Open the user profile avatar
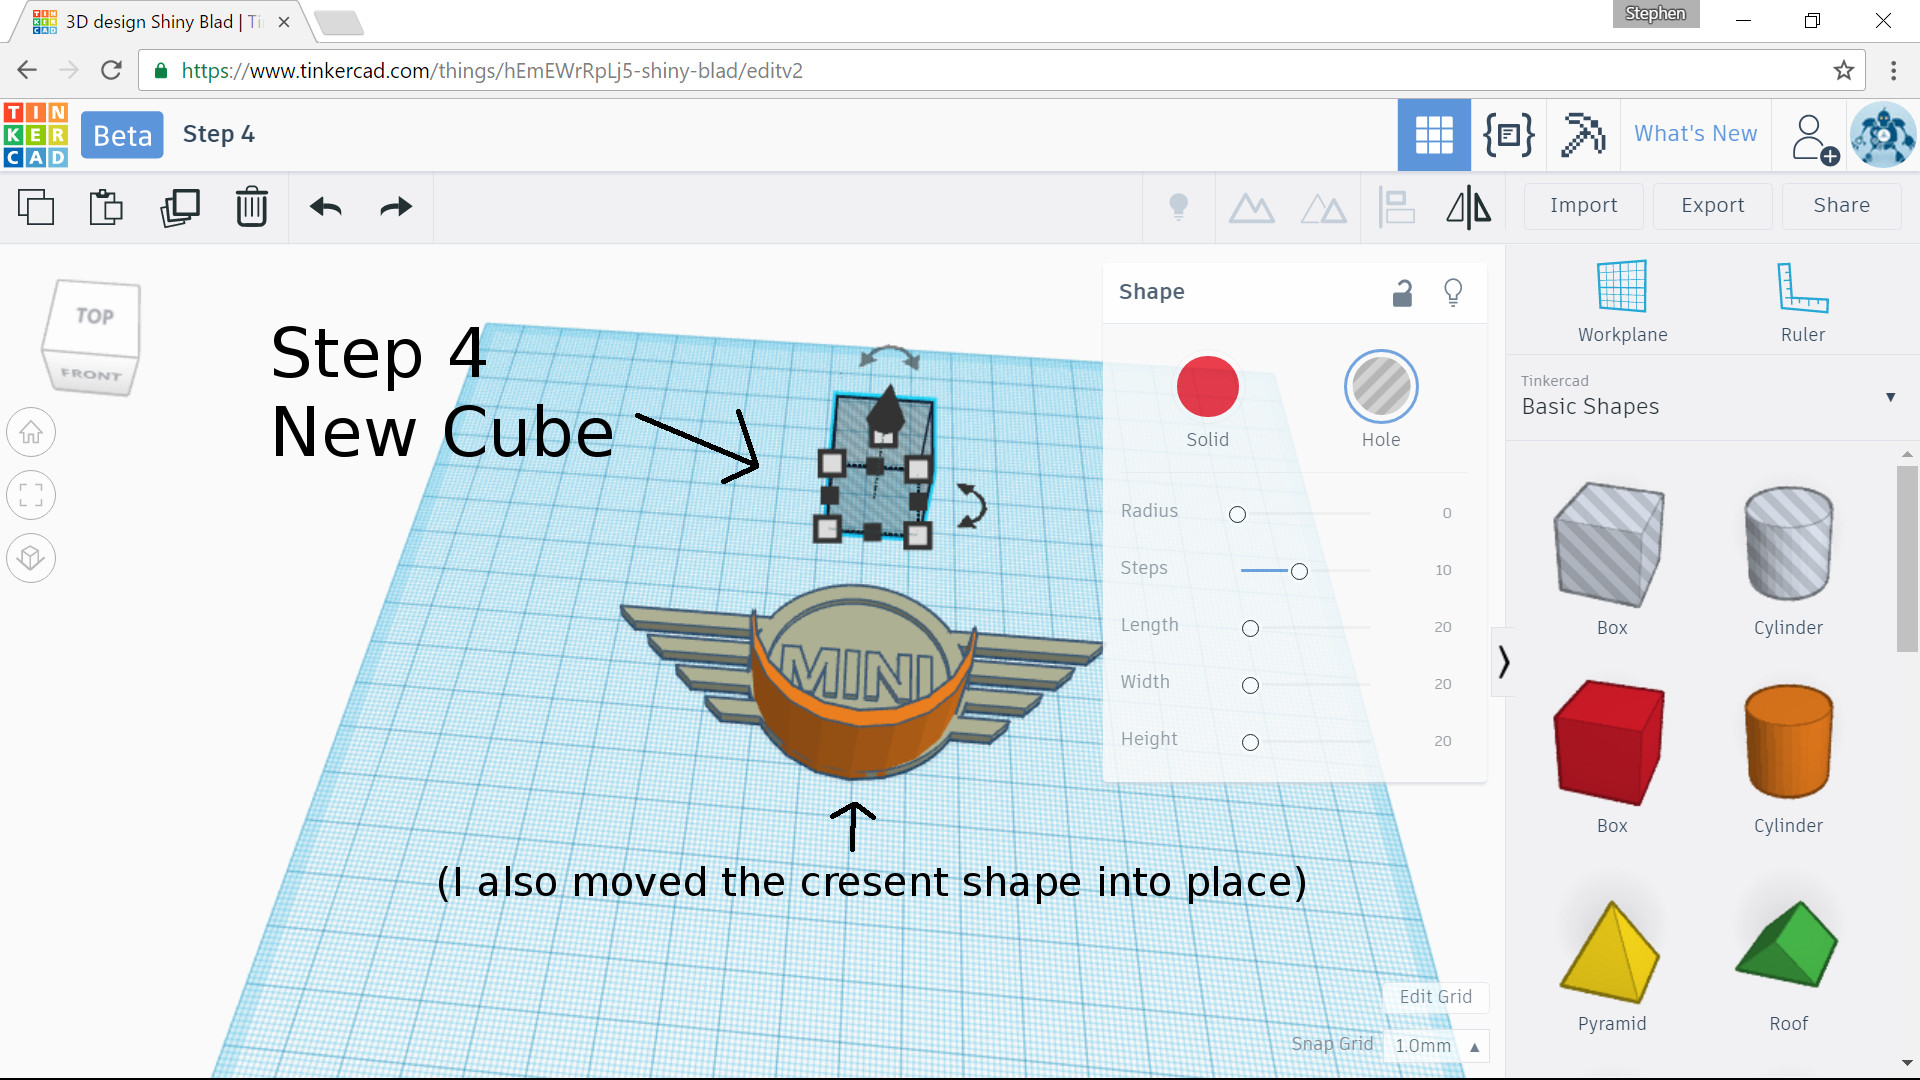1920x1080 pixels. (x=1883, y=135)
